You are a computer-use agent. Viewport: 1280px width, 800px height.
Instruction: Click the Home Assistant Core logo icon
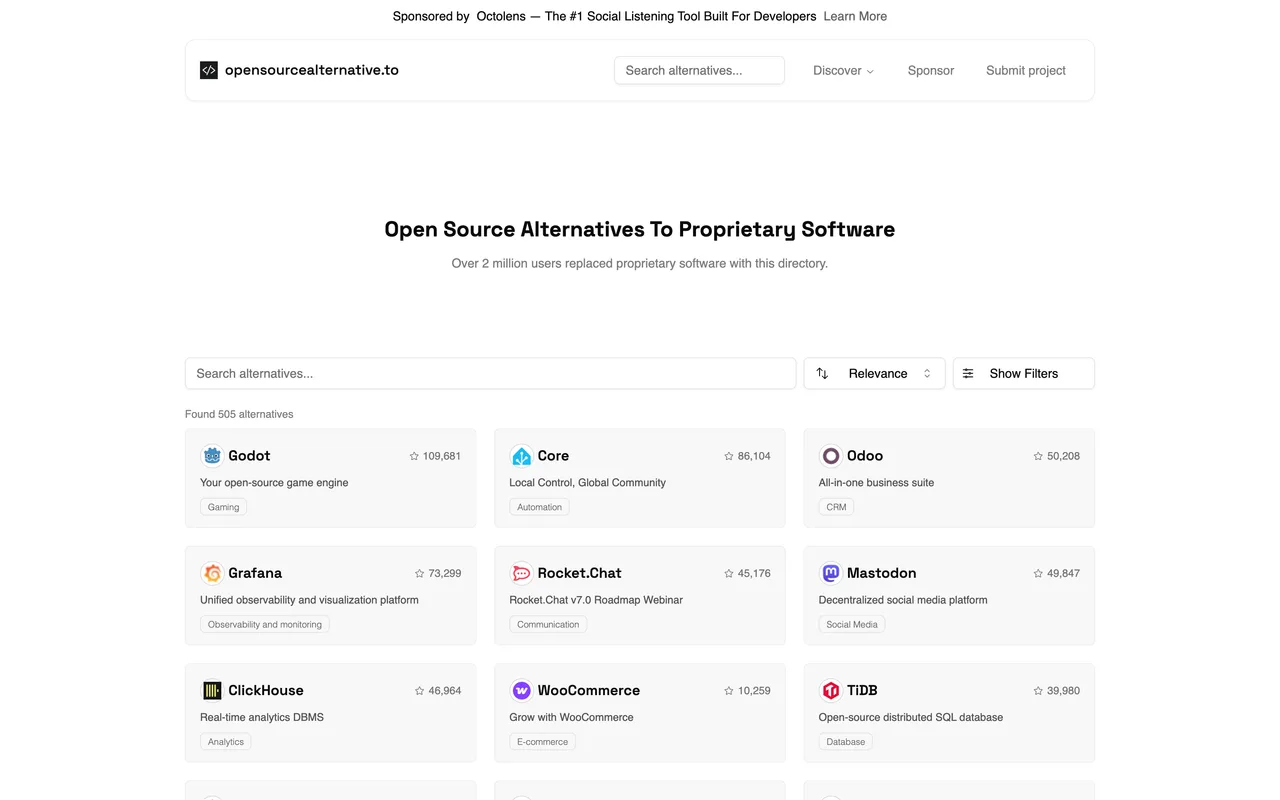(521, 456)
